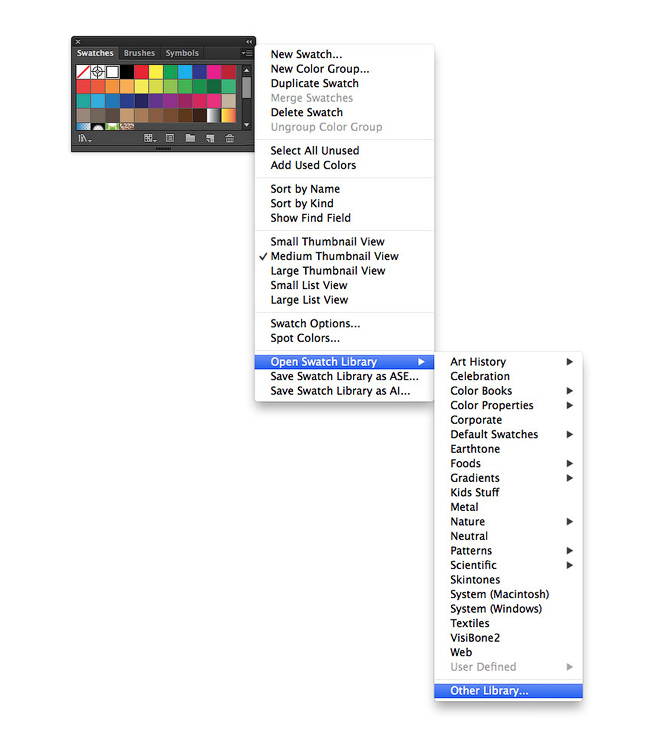The image size is (650, 738).
Task: Expand the Foods submenu
Action: click(x=508, y=464)
